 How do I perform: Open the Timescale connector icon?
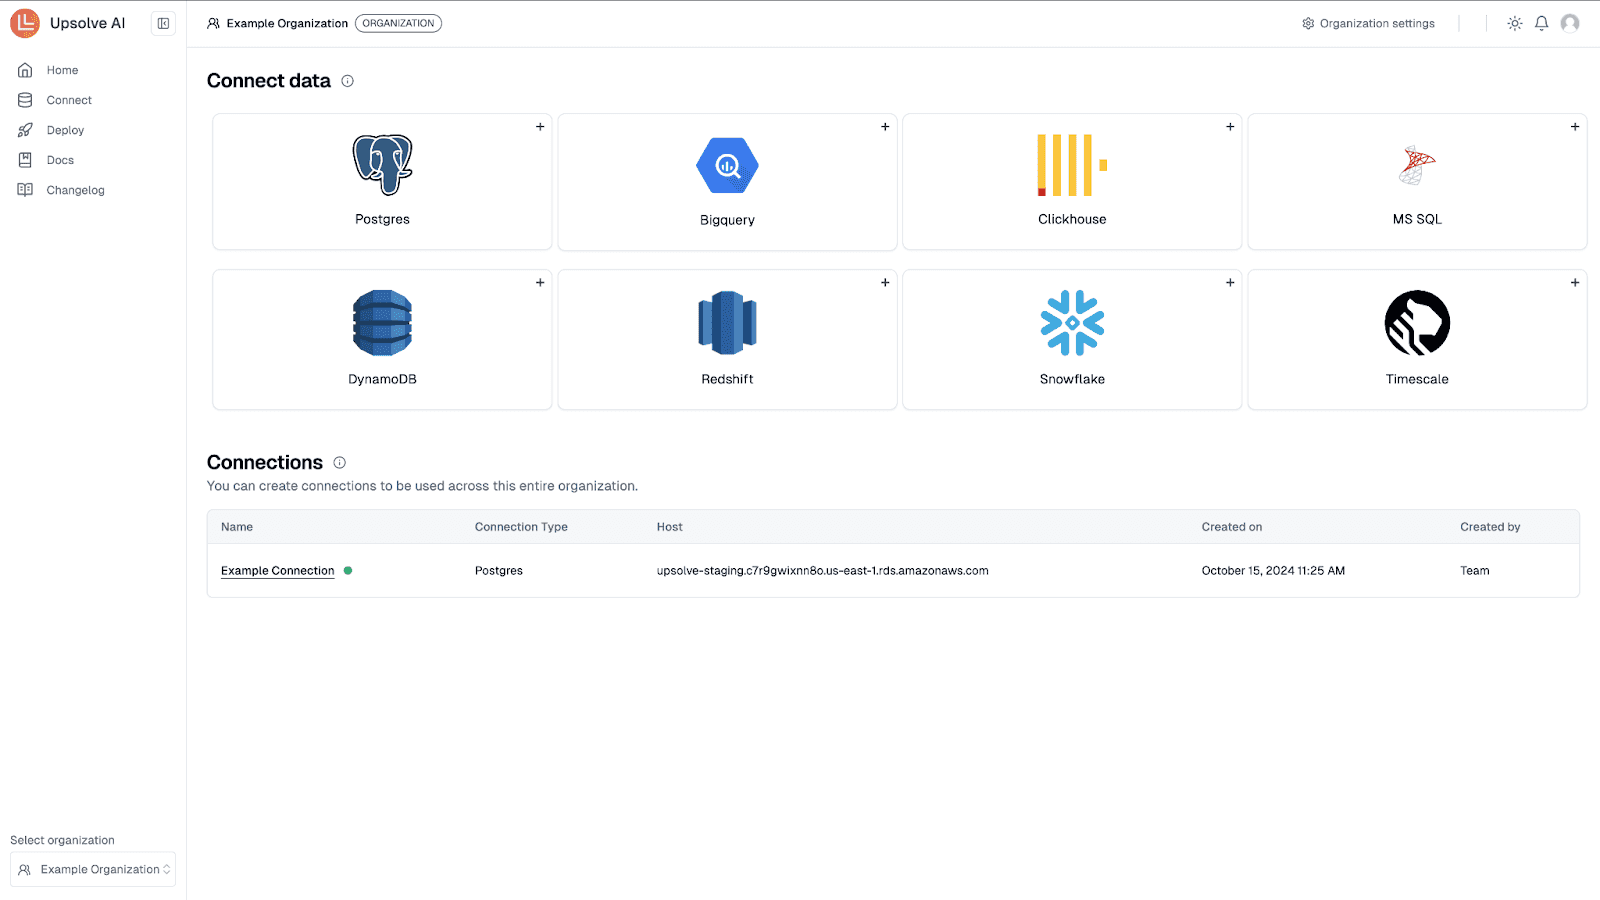1416,323
